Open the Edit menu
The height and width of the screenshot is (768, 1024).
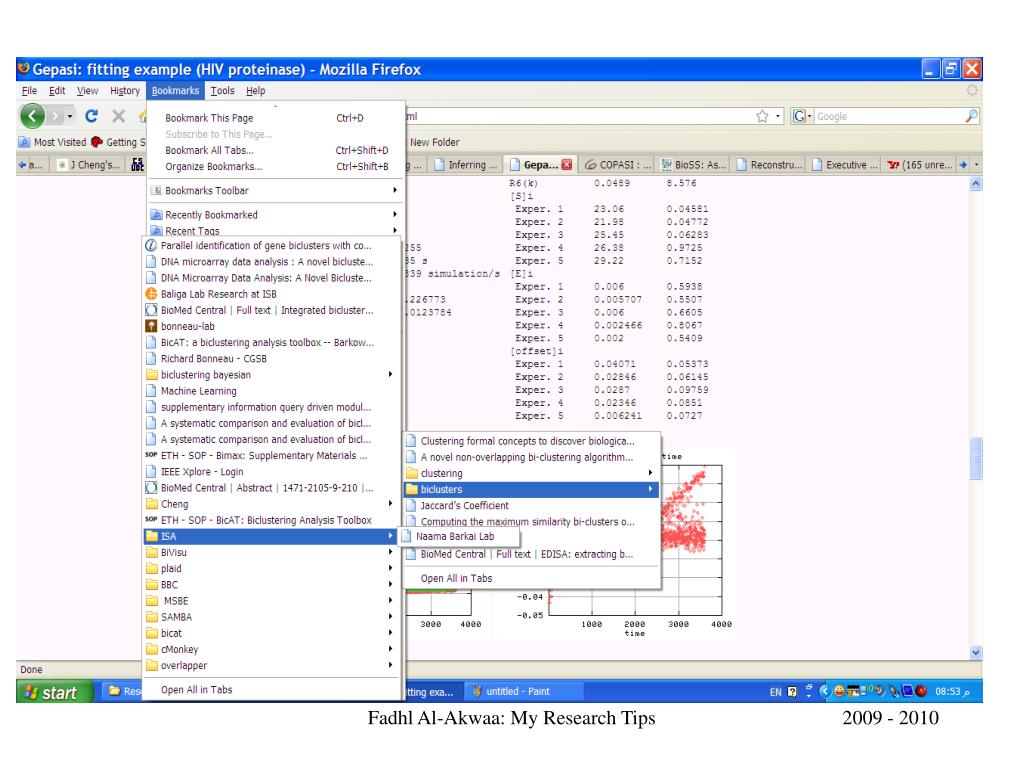pyautogui.click(x=57, y=91)
